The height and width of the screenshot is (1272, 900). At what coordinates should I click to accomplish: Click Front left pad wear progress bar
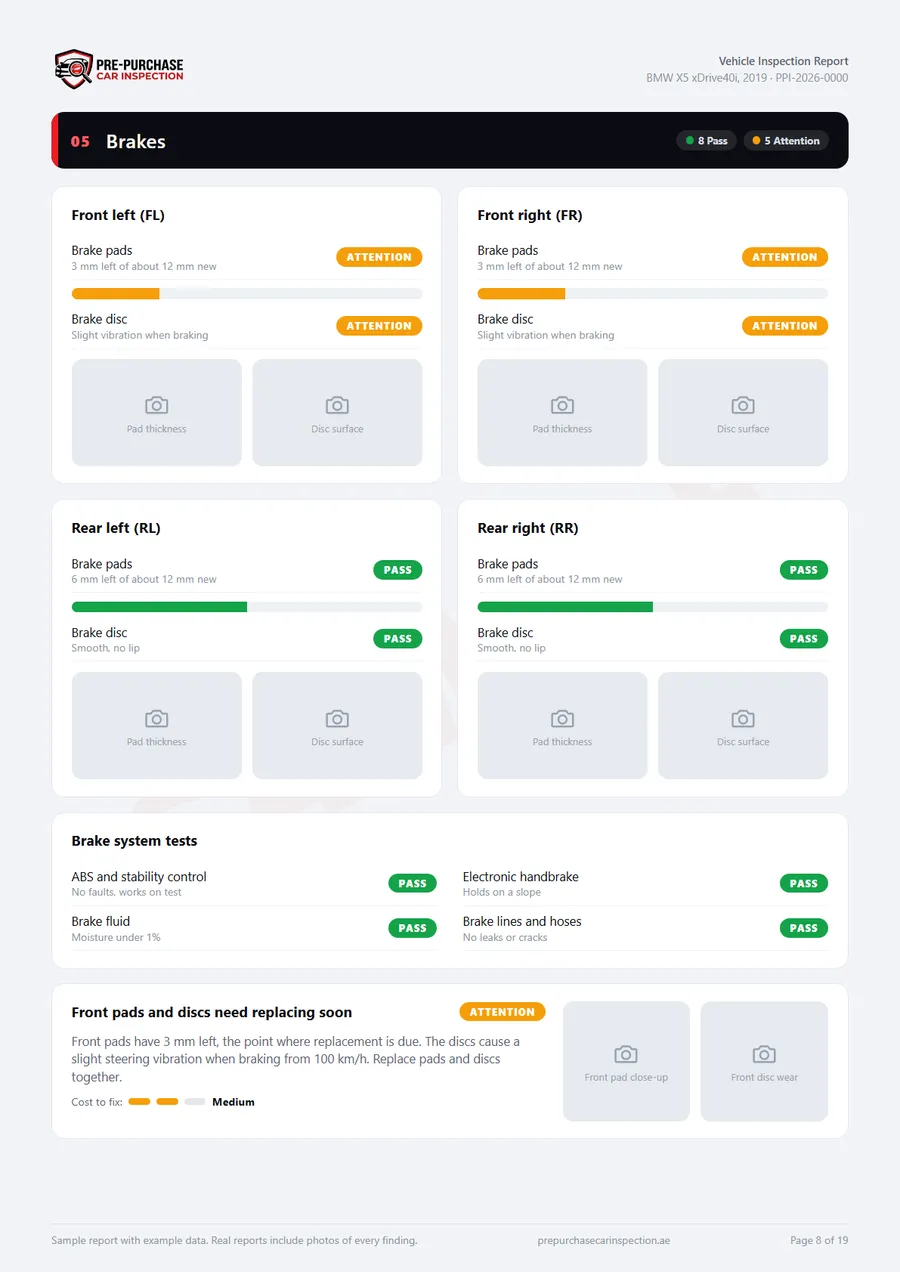point(247,294)
